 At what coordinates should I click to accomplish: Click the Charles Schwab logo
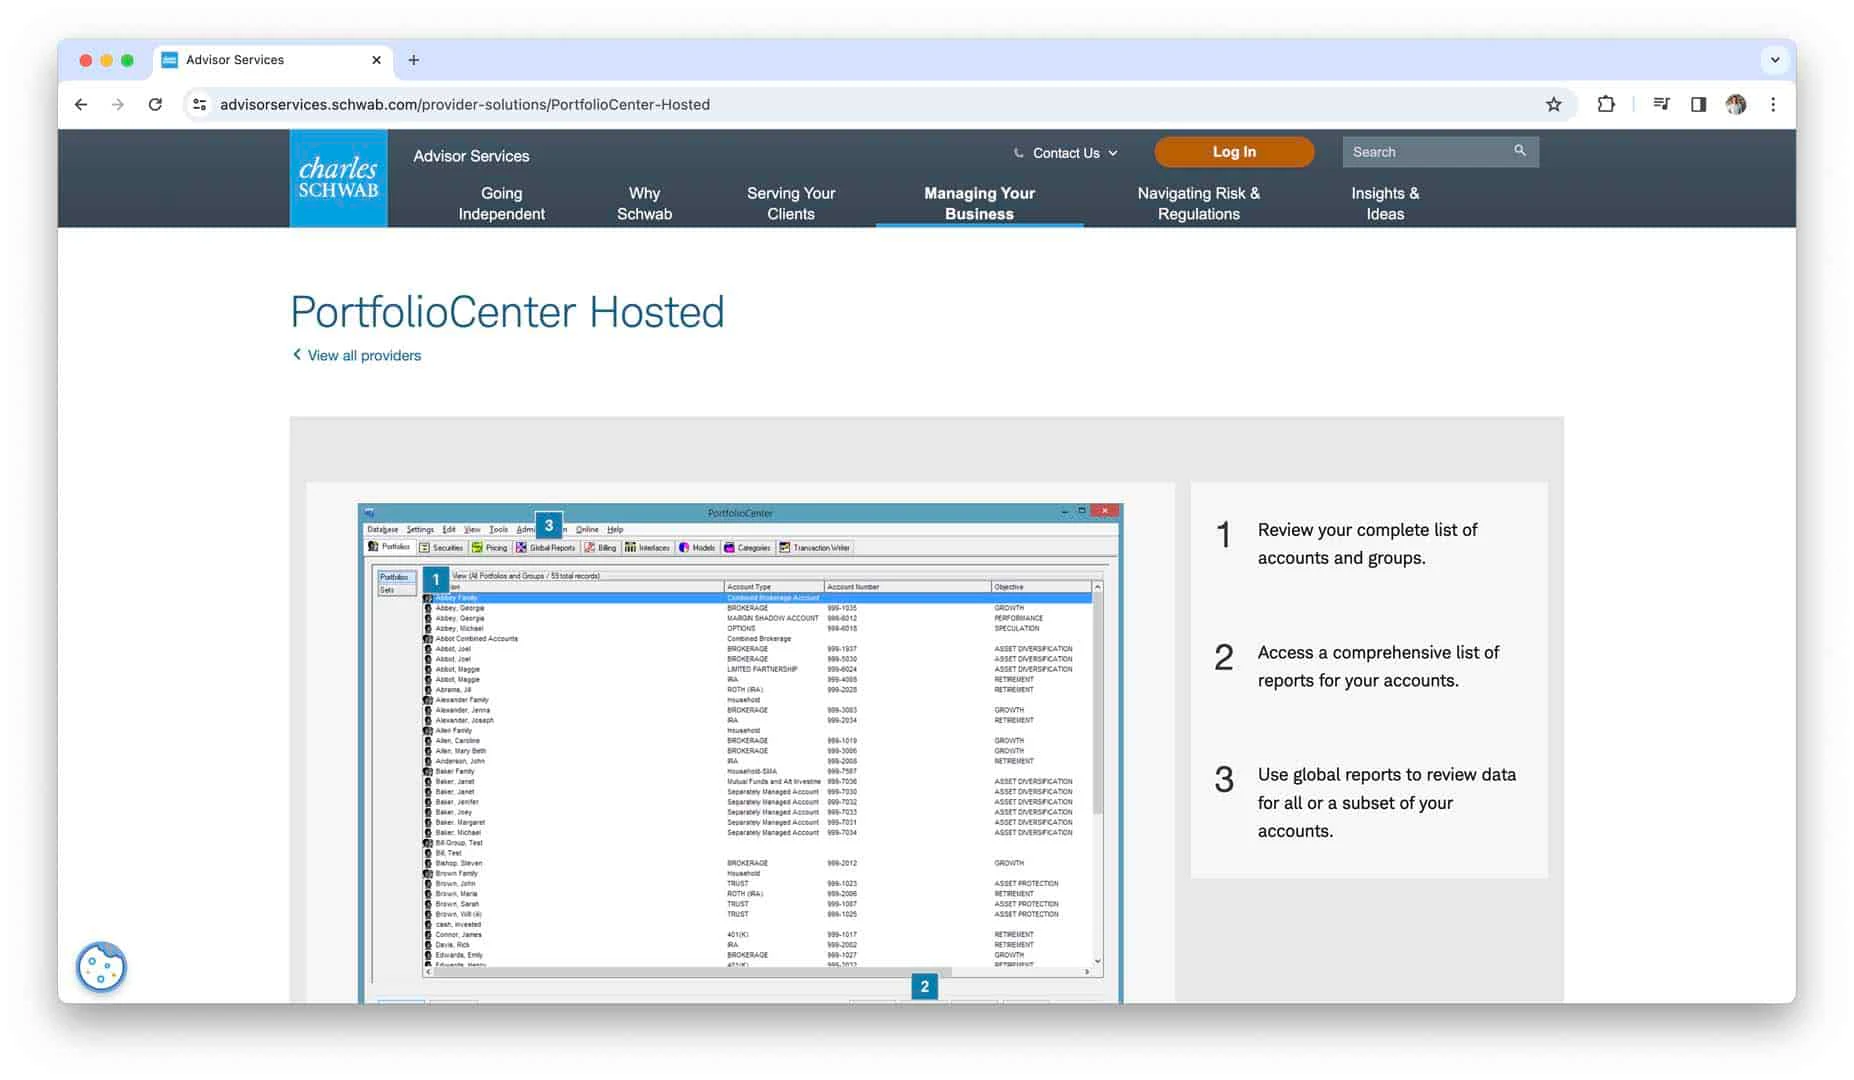click(339, 178)
